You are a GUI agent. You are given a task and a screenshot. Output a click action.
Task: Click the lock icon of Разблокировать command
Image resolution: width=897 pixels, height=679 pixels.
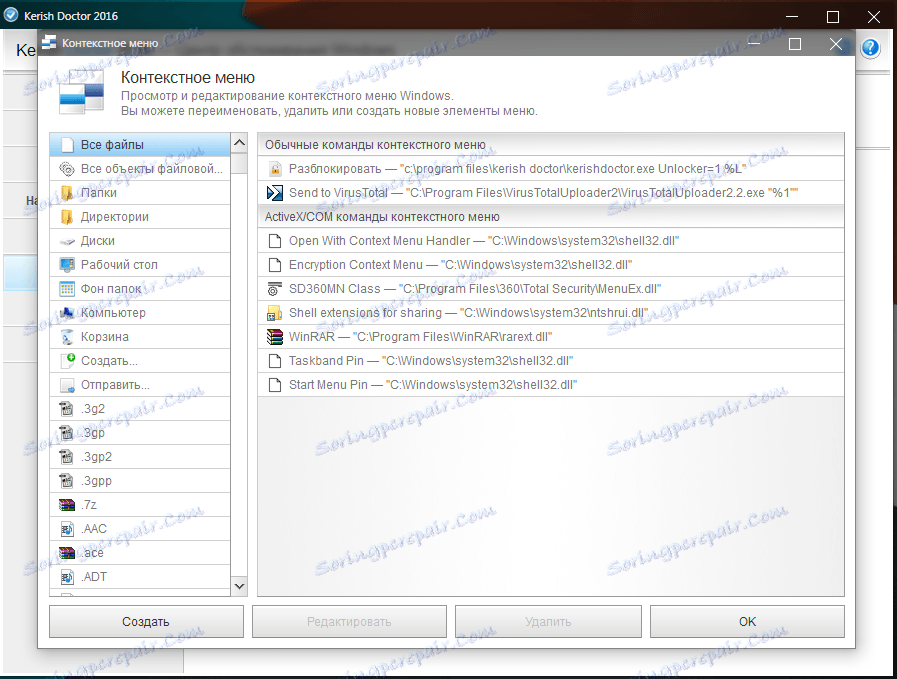click(275, 169)
